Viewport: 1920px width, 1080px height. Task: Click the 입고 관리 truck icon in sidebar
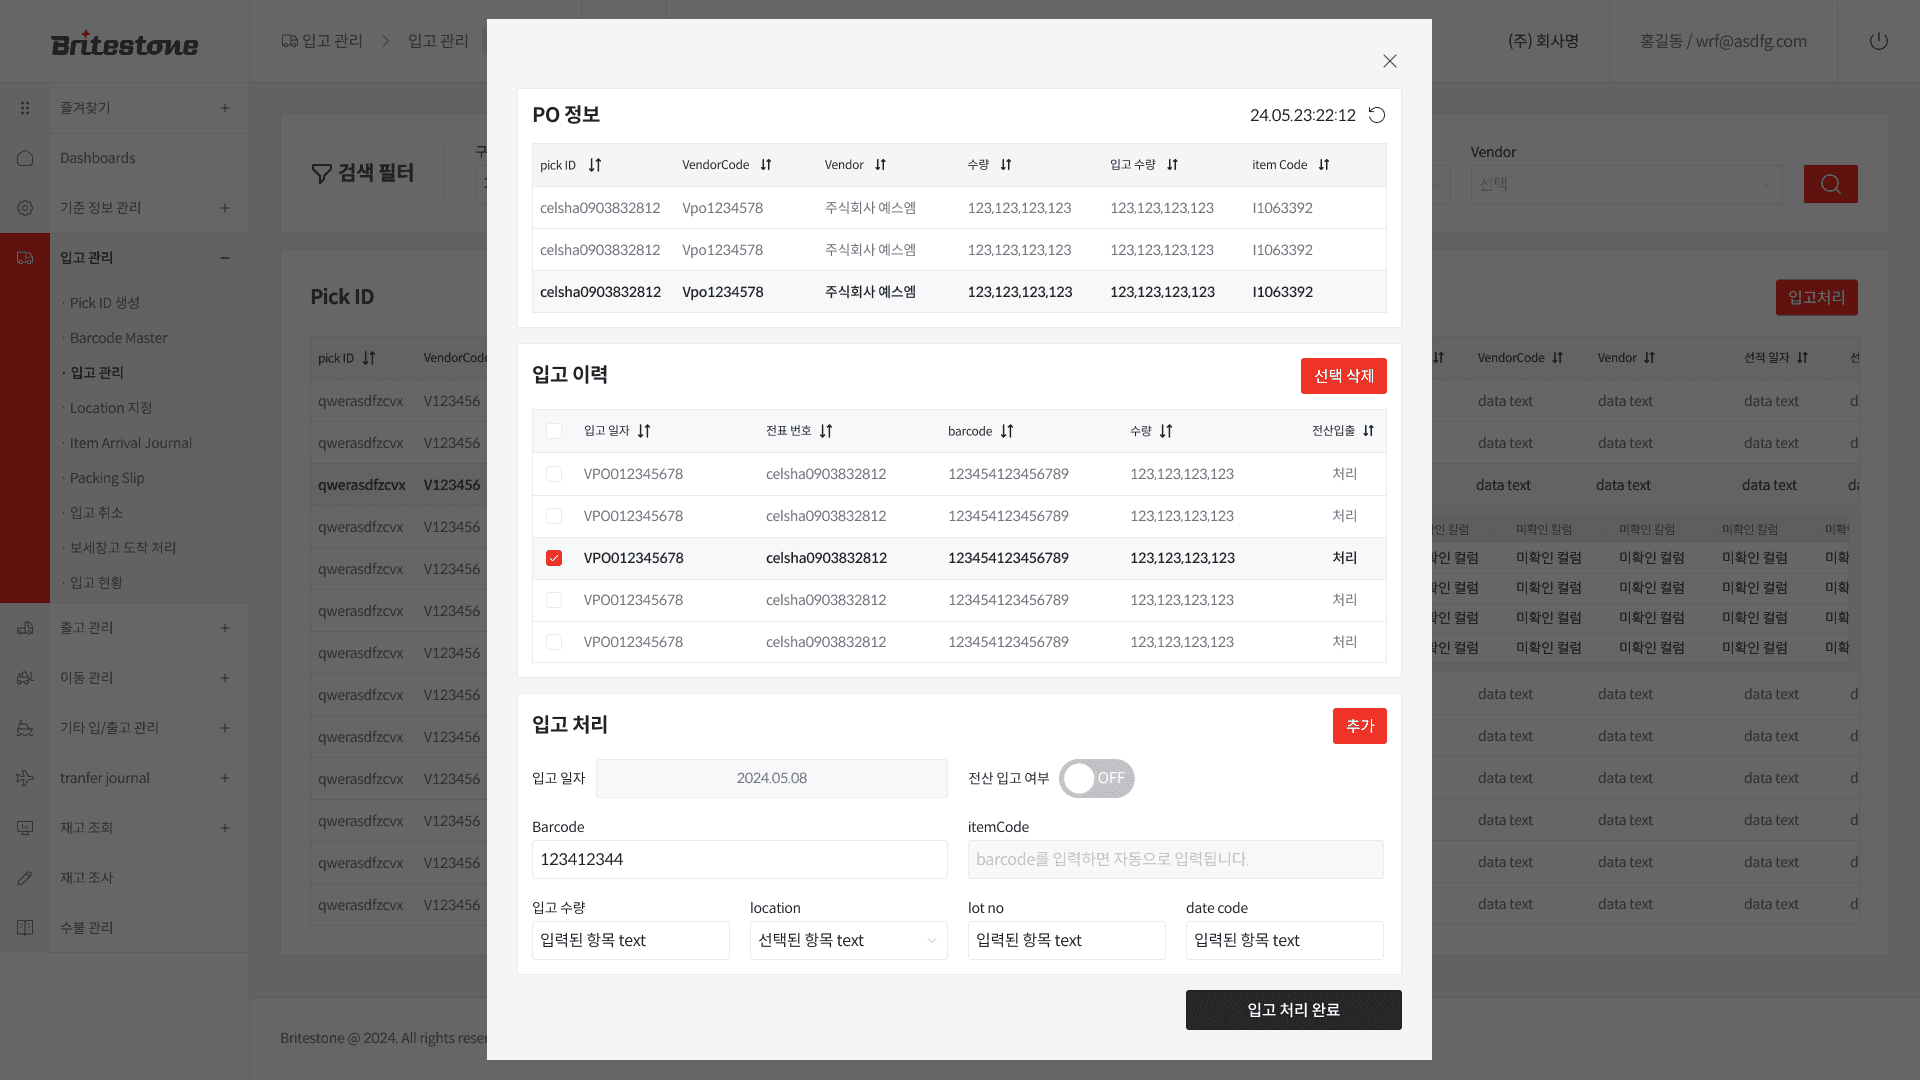click(25, 258)
